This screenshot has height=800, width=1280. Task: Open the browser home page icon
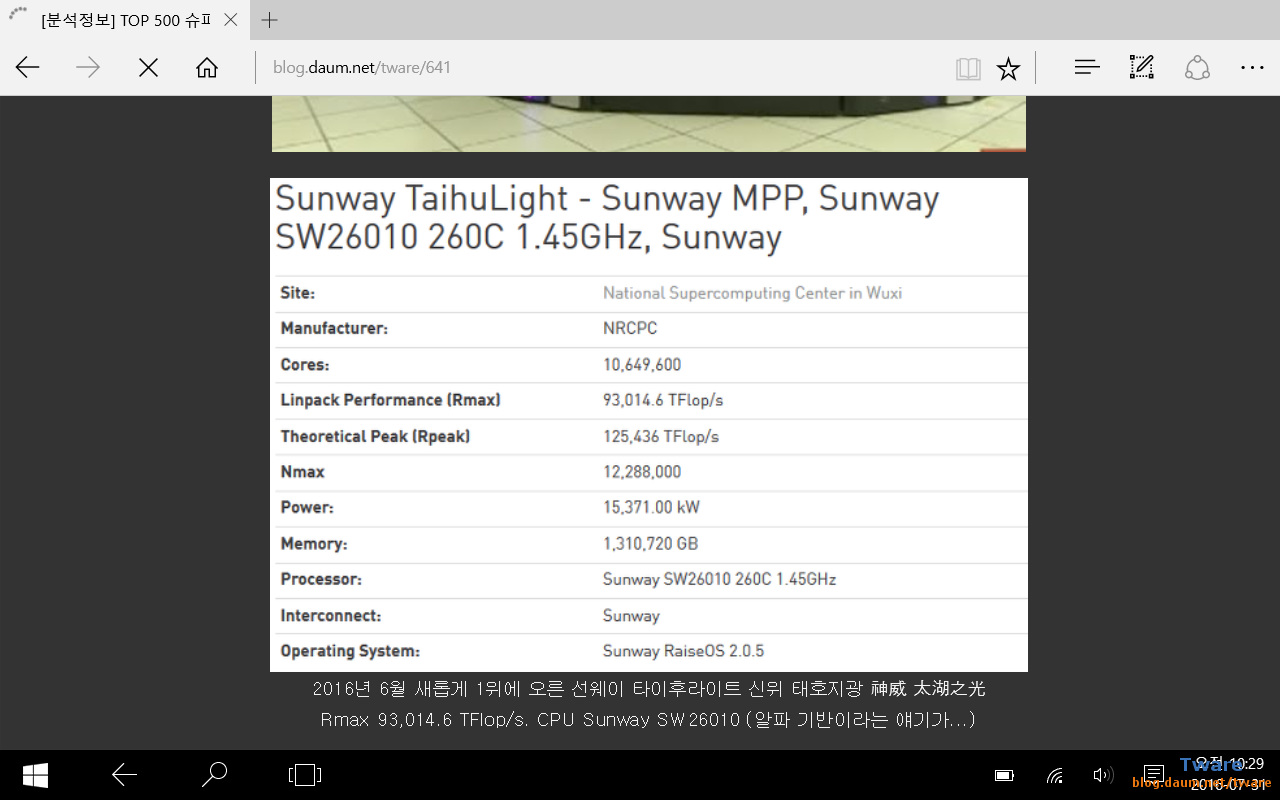click(x=207, y=68)
